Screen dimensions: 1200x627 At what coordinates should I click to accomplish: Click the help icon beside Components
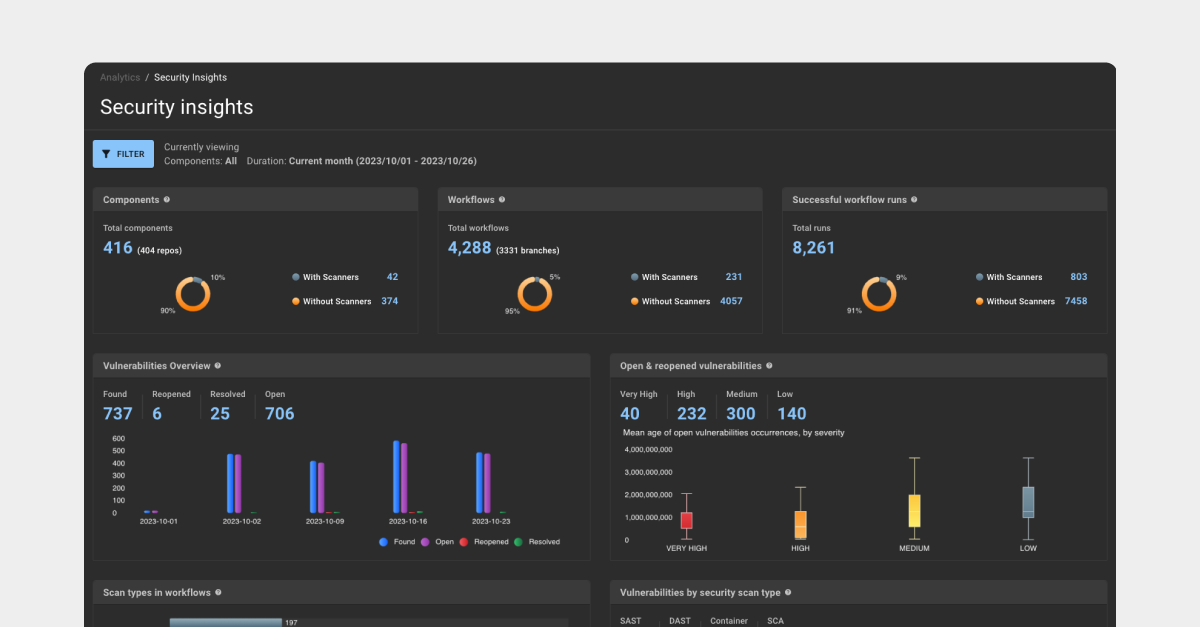coord(167,200)
